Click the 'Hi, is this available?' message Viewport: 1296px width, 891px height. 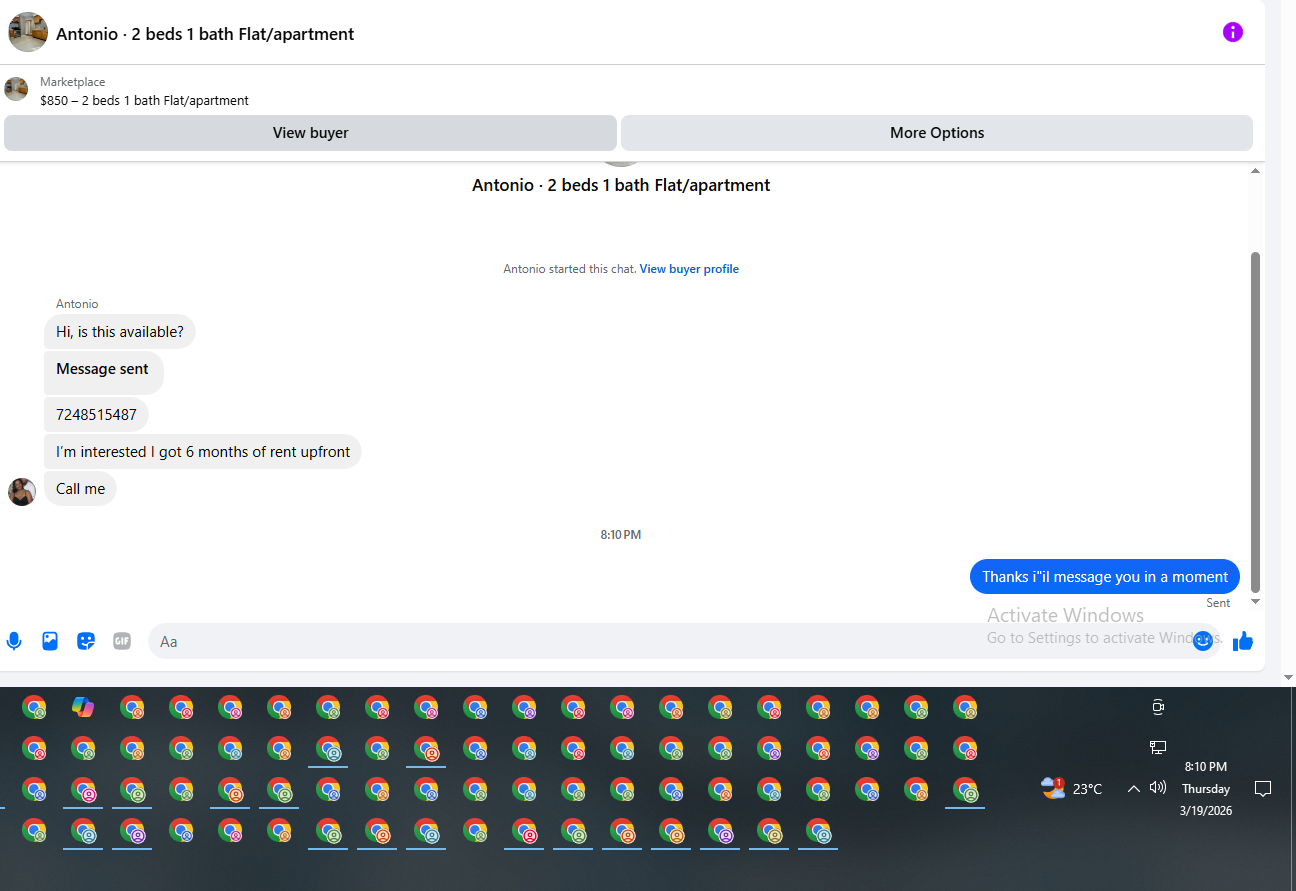(x=120, y=331)
